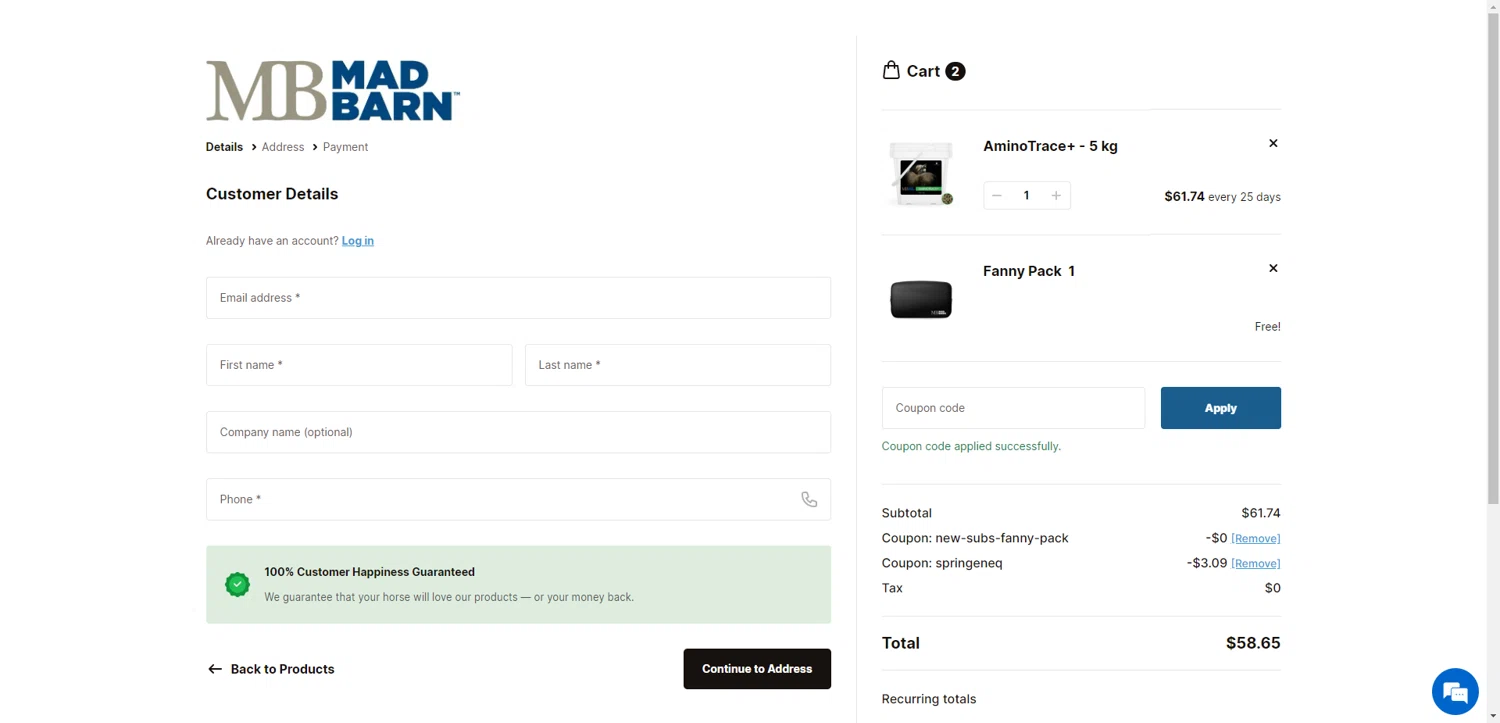This screenshot has height=723, width=1500.
Task: Increase AminoTrace+ quantity with plus button
Action: [x=1056, y=195]
